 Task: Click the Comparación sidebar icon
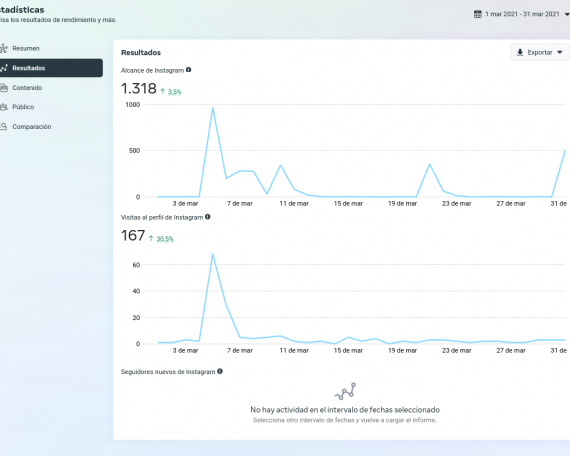4,127
